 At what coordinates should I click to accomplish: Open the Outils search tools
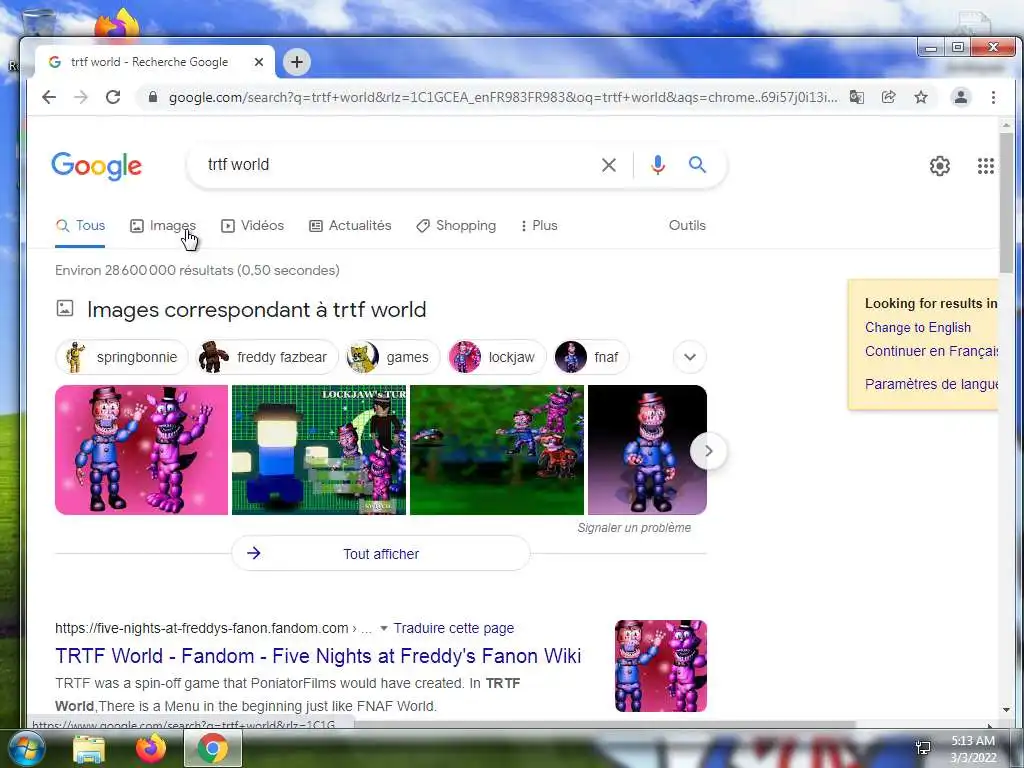(687, 225)
